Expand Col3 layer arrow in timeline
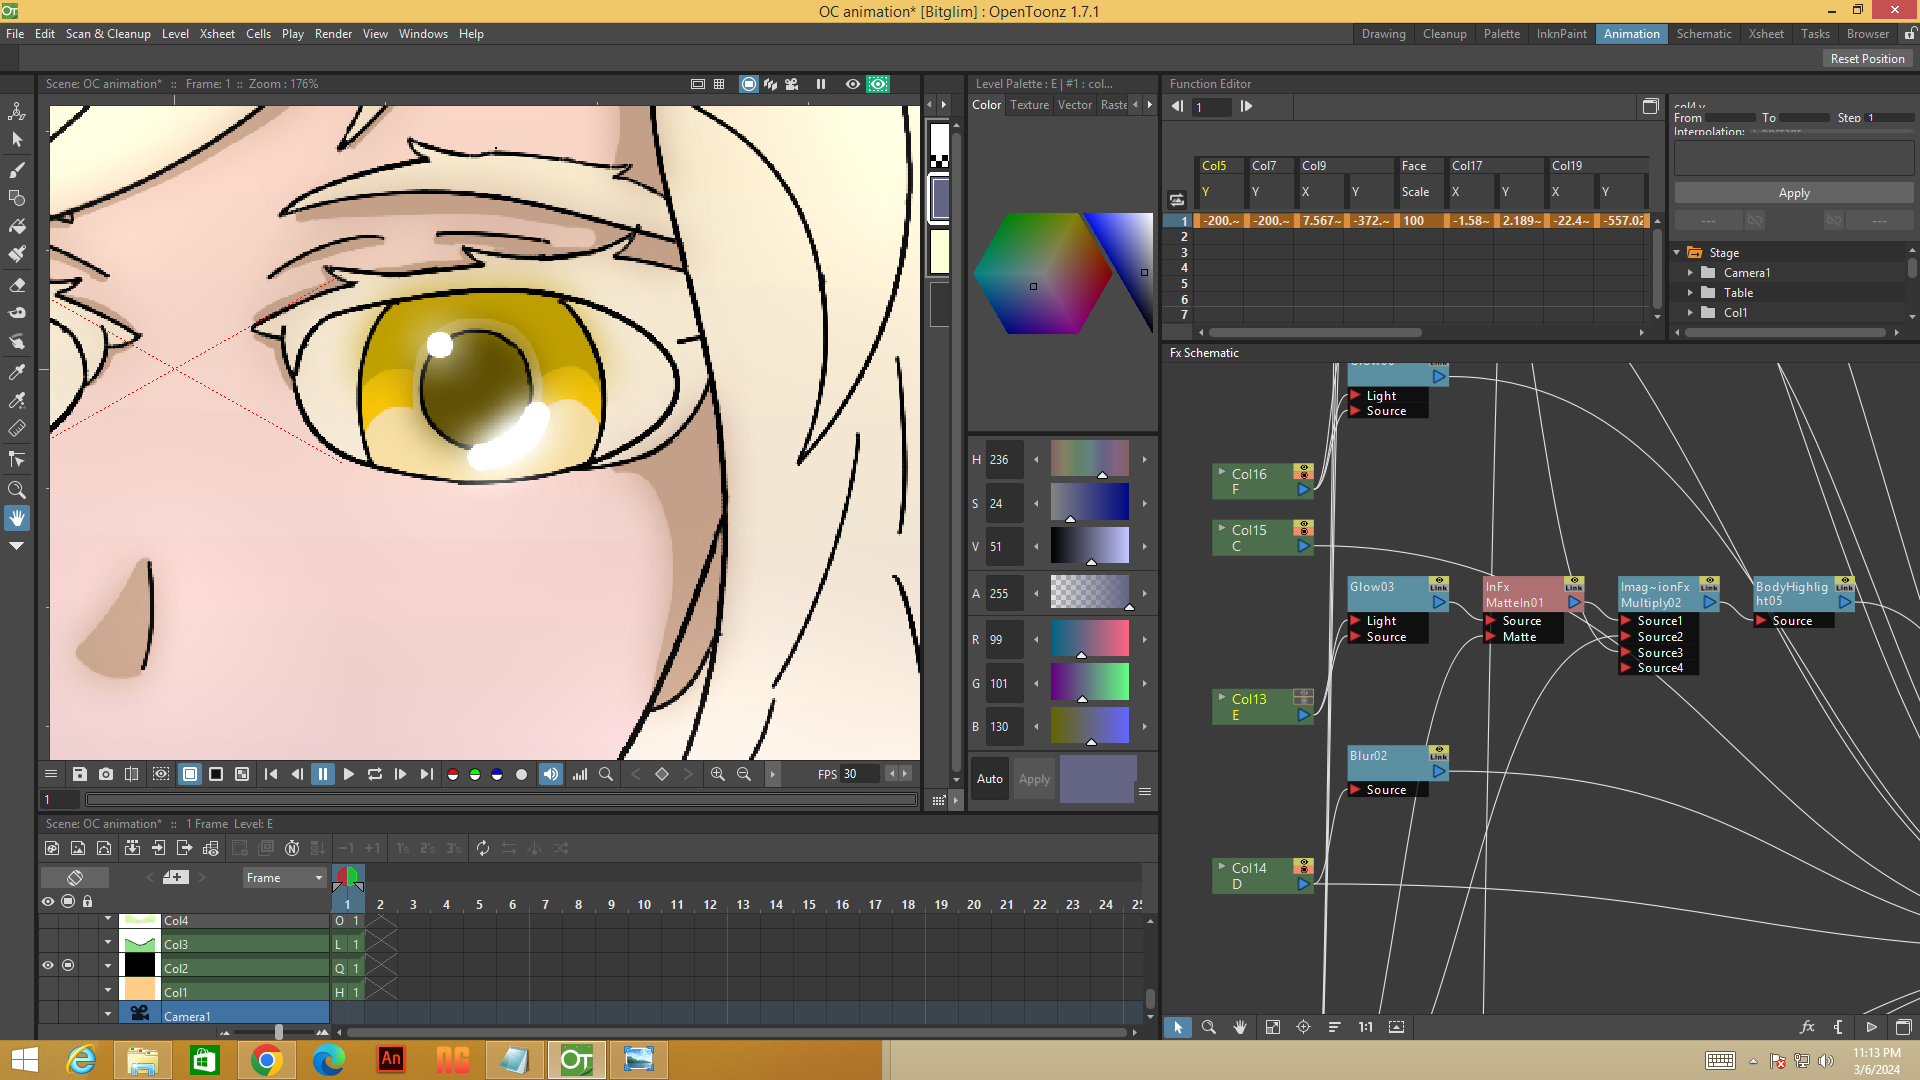 click(108, 942)
